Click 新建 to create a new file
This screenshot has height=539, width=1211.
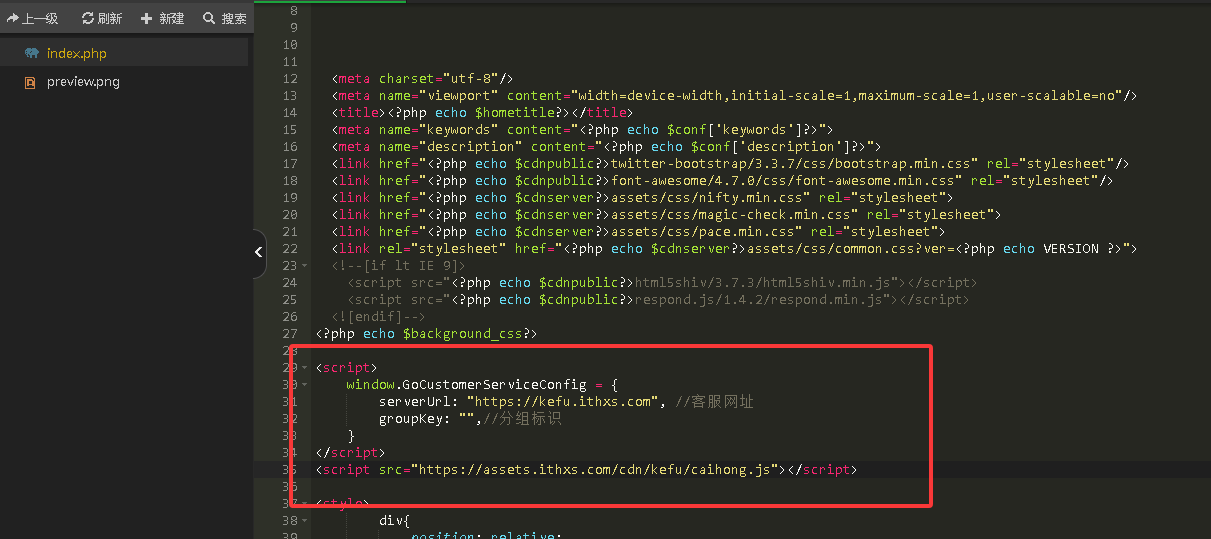pyautogui.click(x=163, y=18)
